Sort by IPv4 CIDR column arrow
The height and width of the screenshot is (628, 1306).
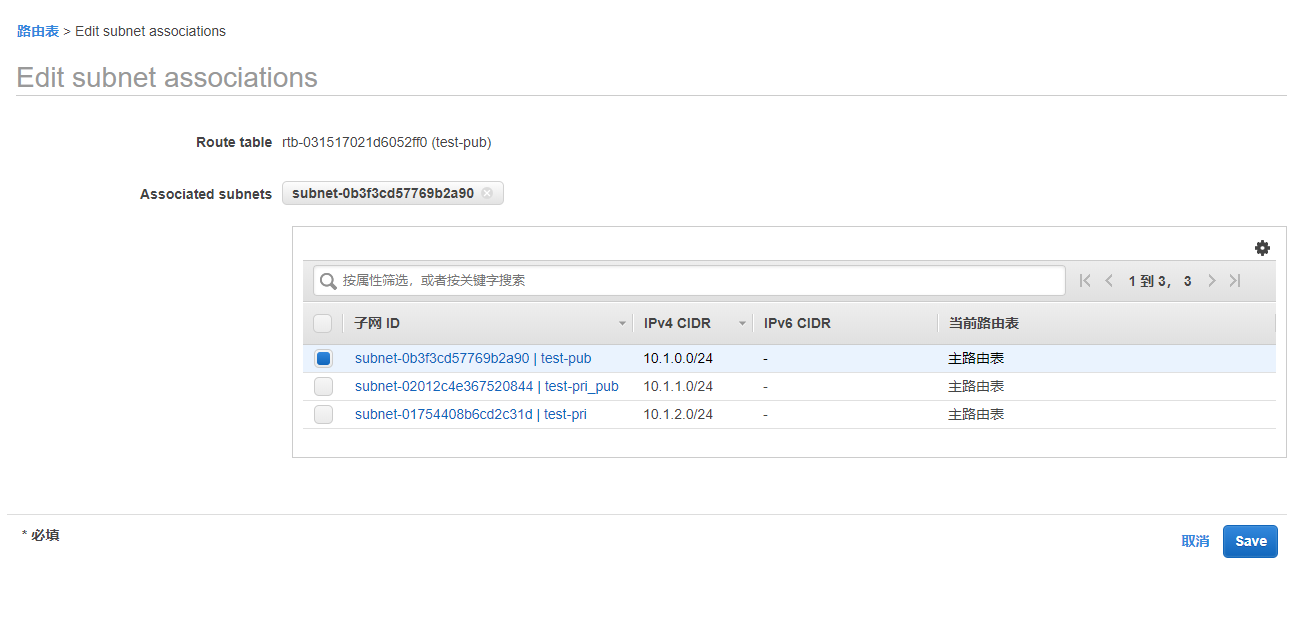click(742, 324)
